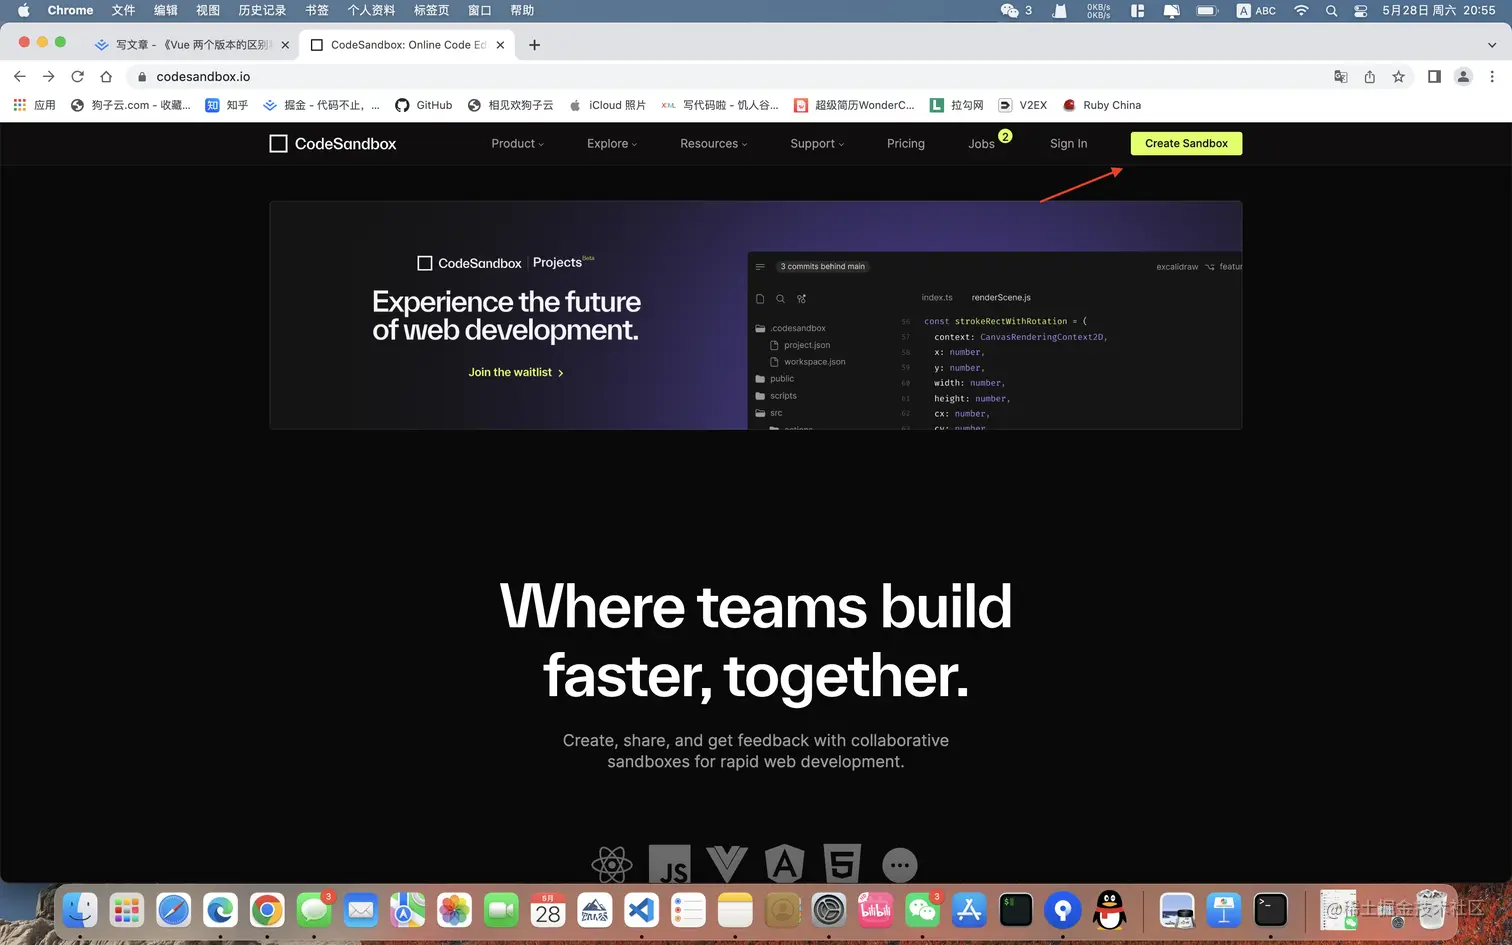The height and width of the screenshot is (945, 1512).
Task: Click the browser home icon
Action: tap(106, 76)
